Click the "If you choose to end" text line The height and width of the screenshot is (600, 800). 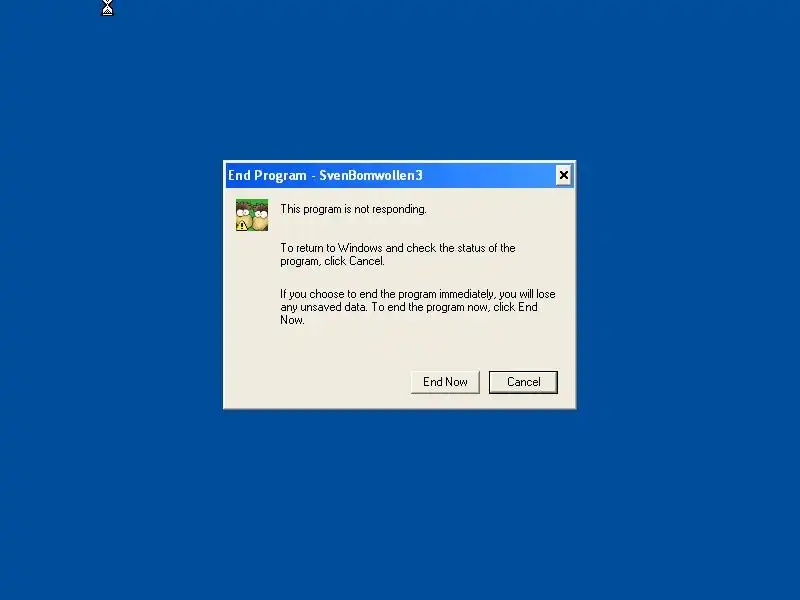pyautogui.click(x=417, y=294)
